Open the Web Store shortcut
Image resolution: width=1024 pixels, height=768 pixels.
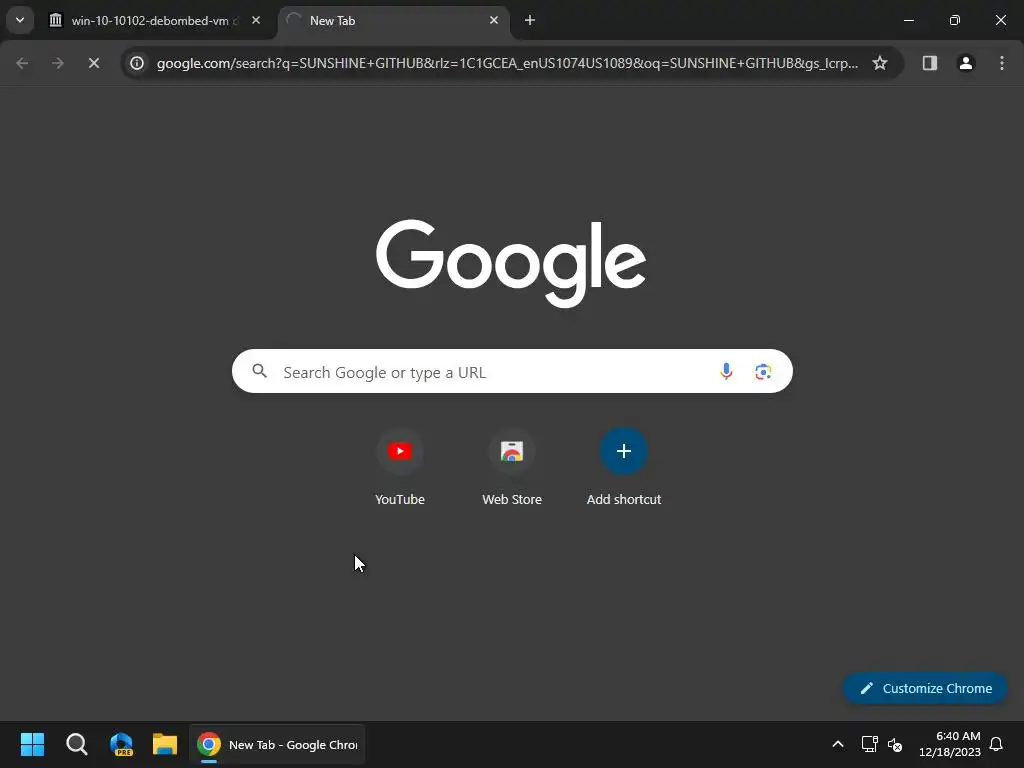(x=512, y=467)
